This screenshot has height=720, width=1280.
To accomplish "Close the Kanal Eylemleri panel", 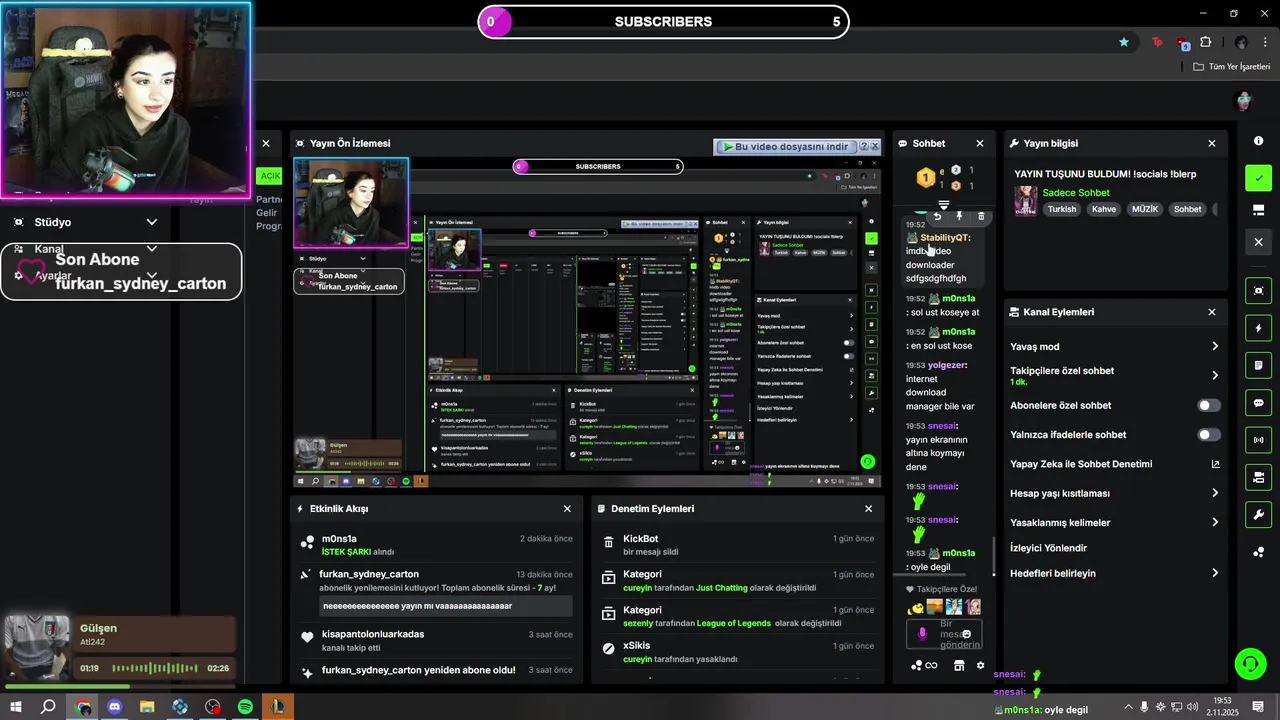I will click(1212, 312).
